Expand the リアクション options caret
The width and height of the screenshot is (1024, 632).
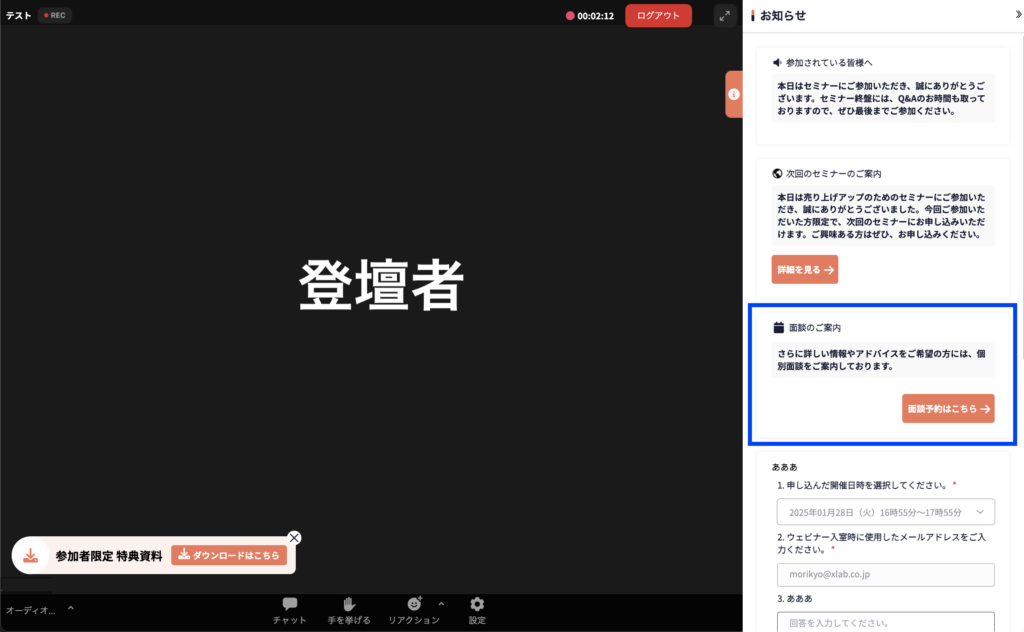pos(441,604)
